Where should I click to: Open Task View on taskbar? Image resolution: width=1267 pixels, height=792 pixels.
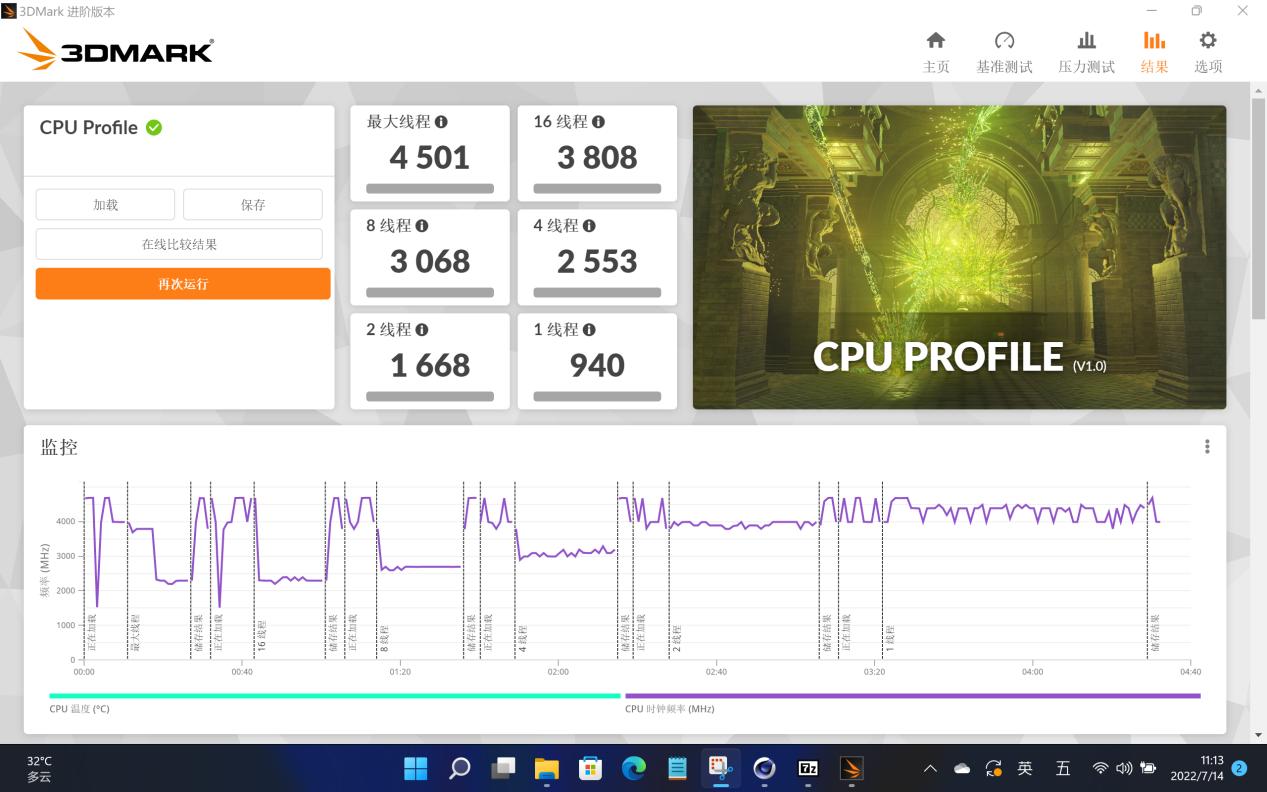point(503,768)
